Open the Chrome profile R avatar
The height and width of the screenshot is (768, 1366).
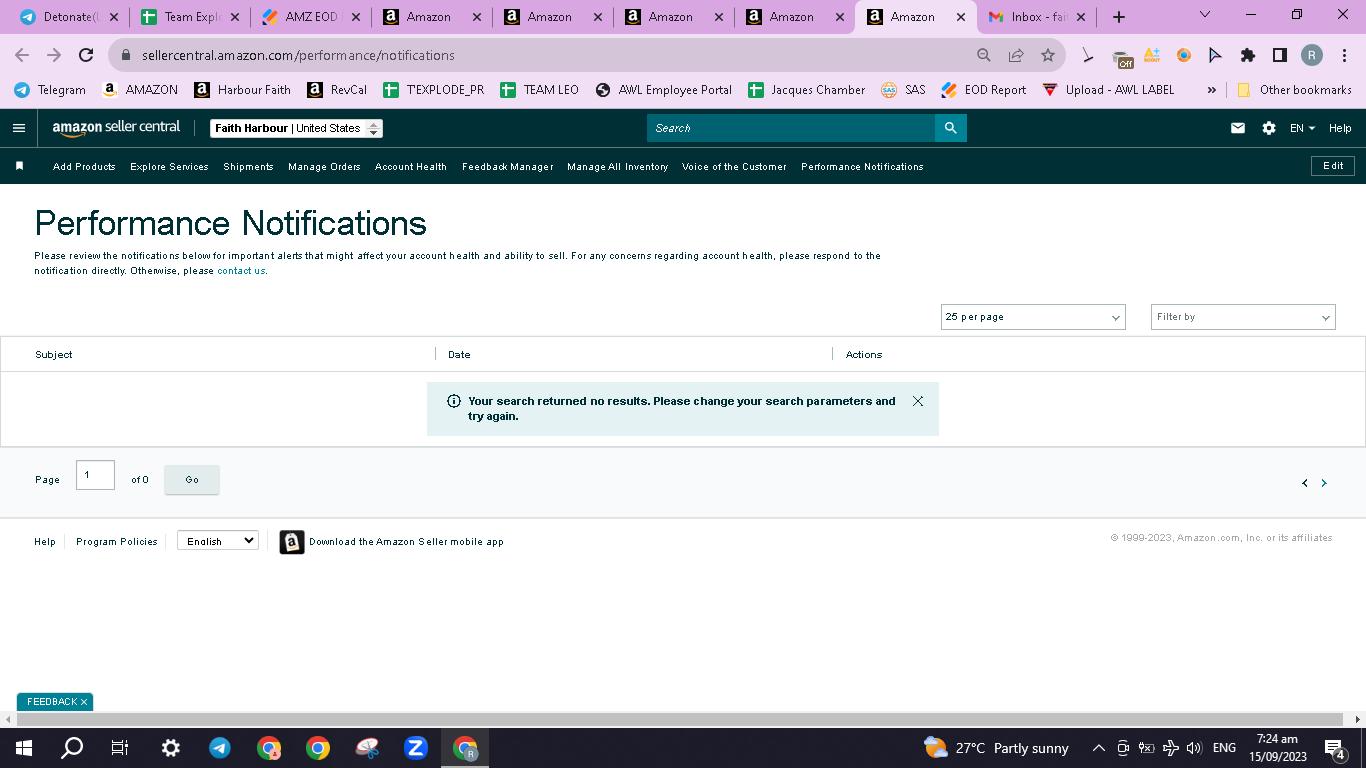[1312, 55]
